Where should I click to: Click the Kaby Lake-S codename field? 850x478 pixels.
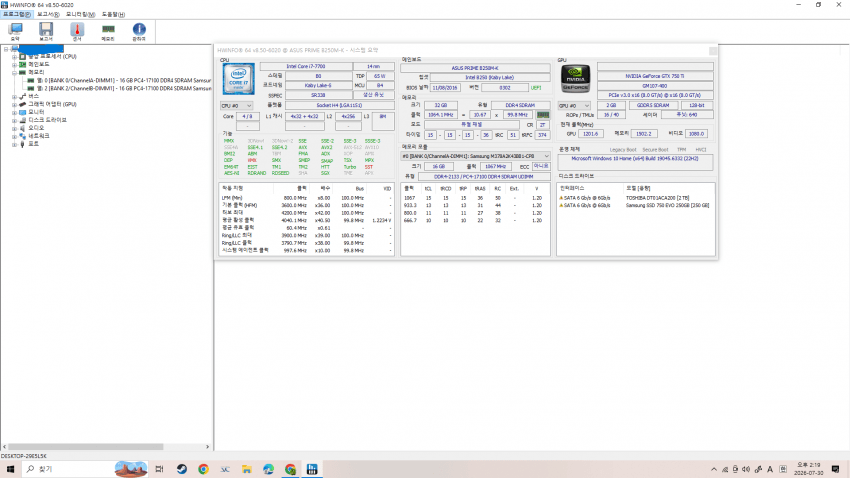coord(318,86)
